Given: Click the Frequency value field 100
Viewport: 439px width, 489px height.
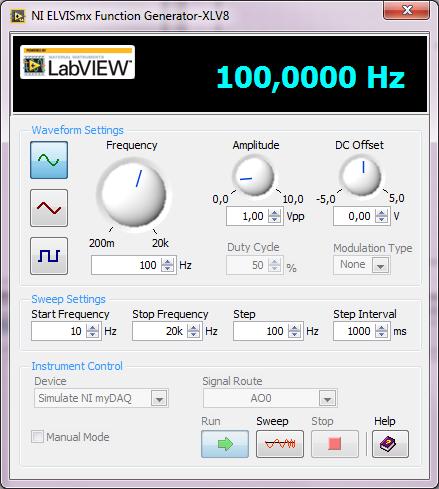Looking at the screenshot, I should 126,265.
